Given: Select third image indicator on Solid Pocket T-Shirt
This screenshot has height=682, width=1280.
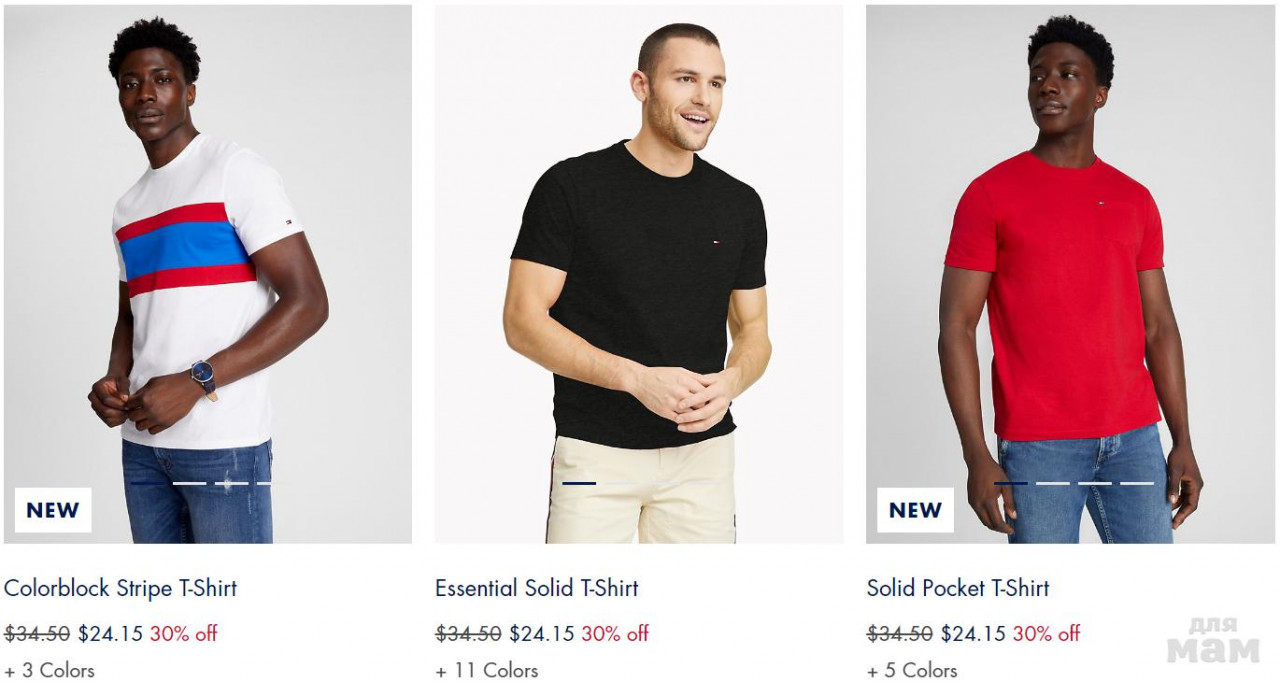Looking at the screenshot, I should (x=1095, y=483).
